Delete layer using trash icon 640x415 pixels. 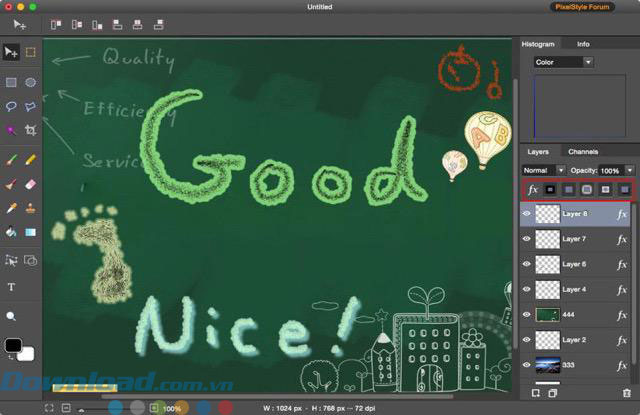(626, 393)
